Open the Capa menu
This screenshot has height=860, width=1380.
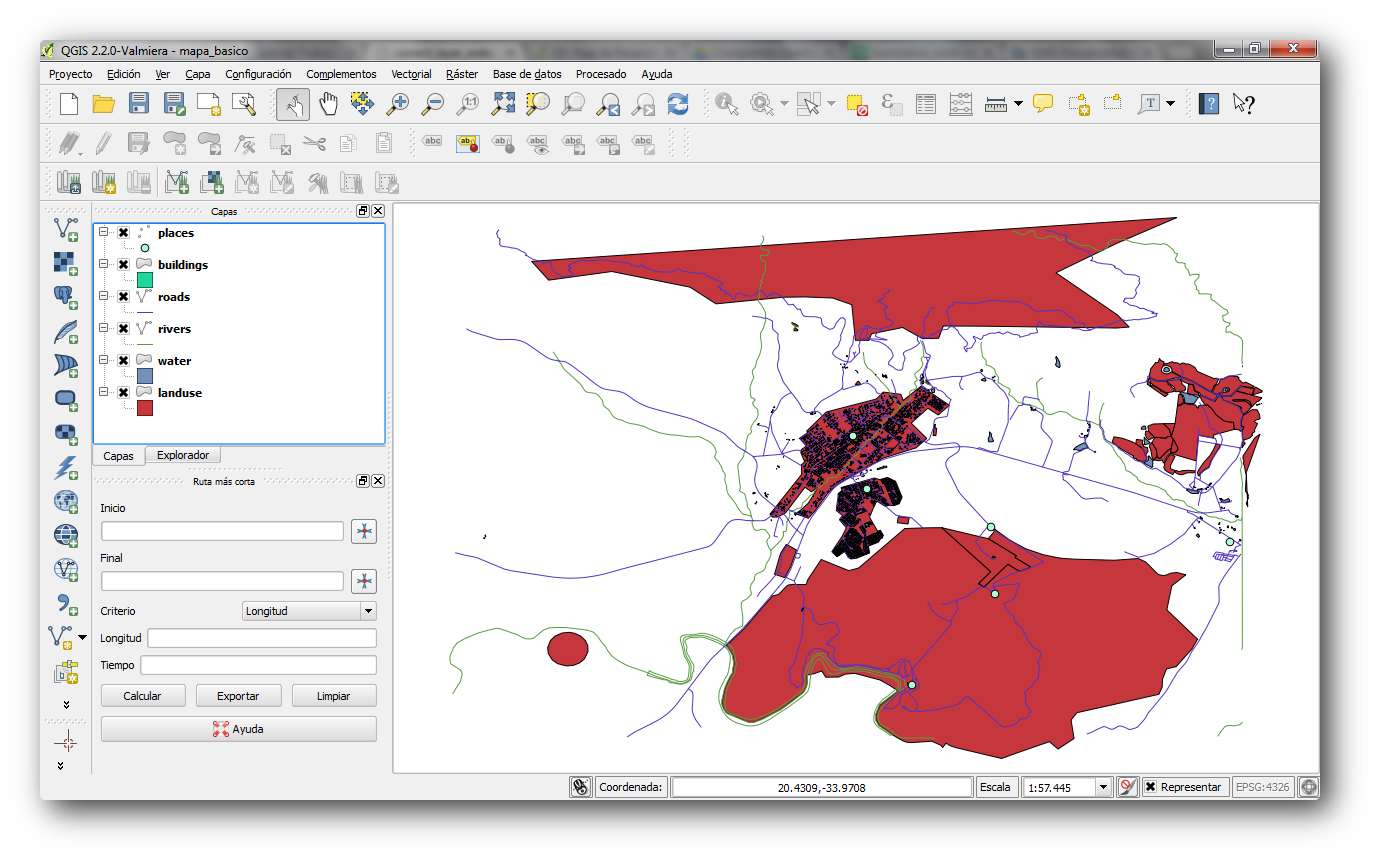[x=197, y=74]
